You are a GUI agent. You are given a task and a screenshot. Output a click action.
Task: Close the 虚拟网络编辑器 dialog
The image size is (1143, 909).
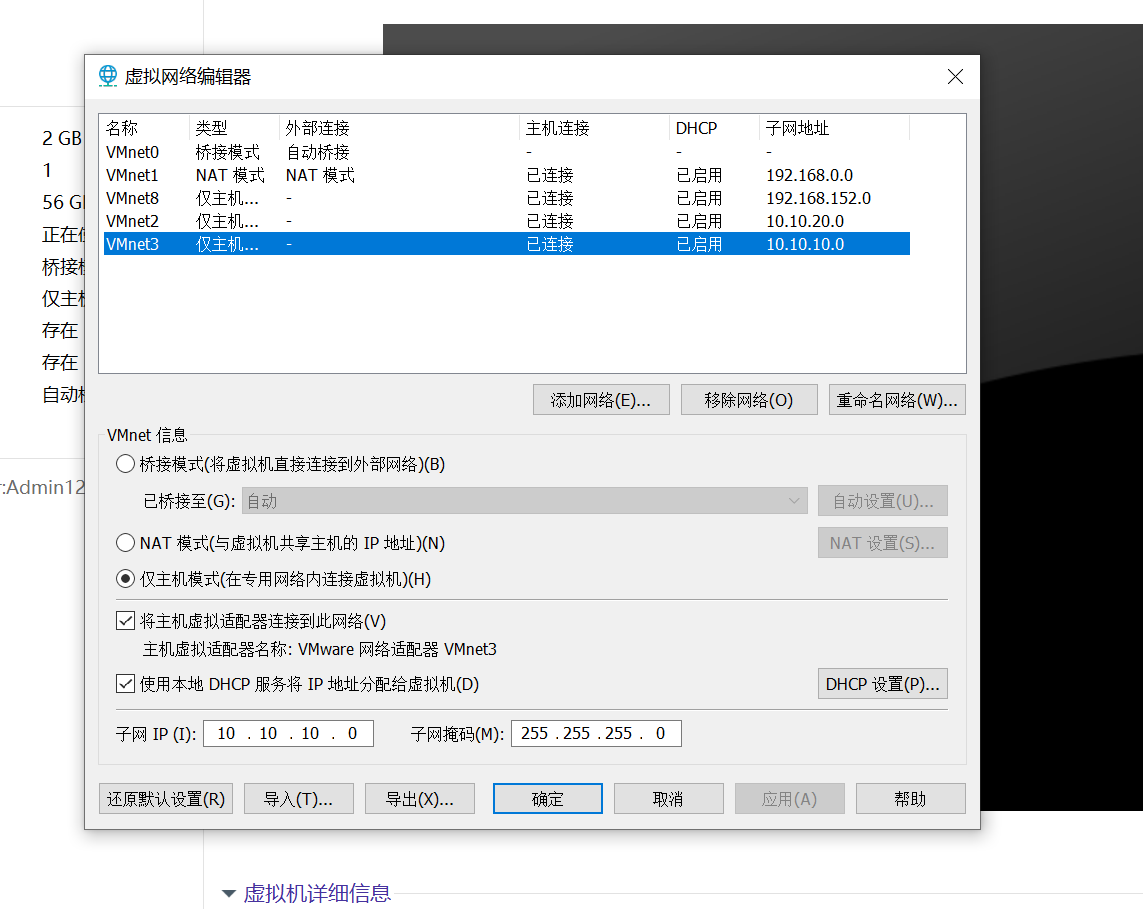[955, 77]
